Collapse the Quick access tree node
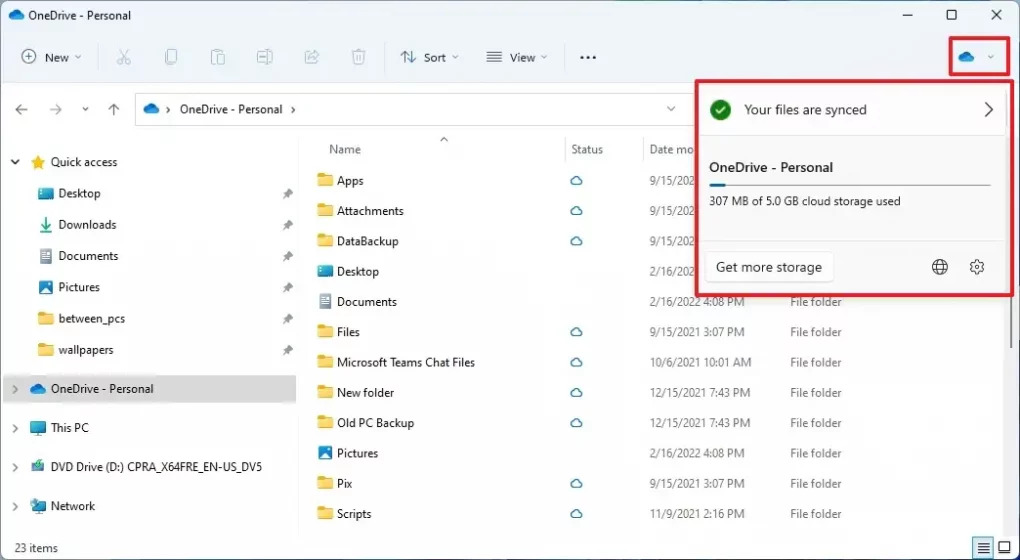This screenshot has width=1020, height=560. click(16, 162)
